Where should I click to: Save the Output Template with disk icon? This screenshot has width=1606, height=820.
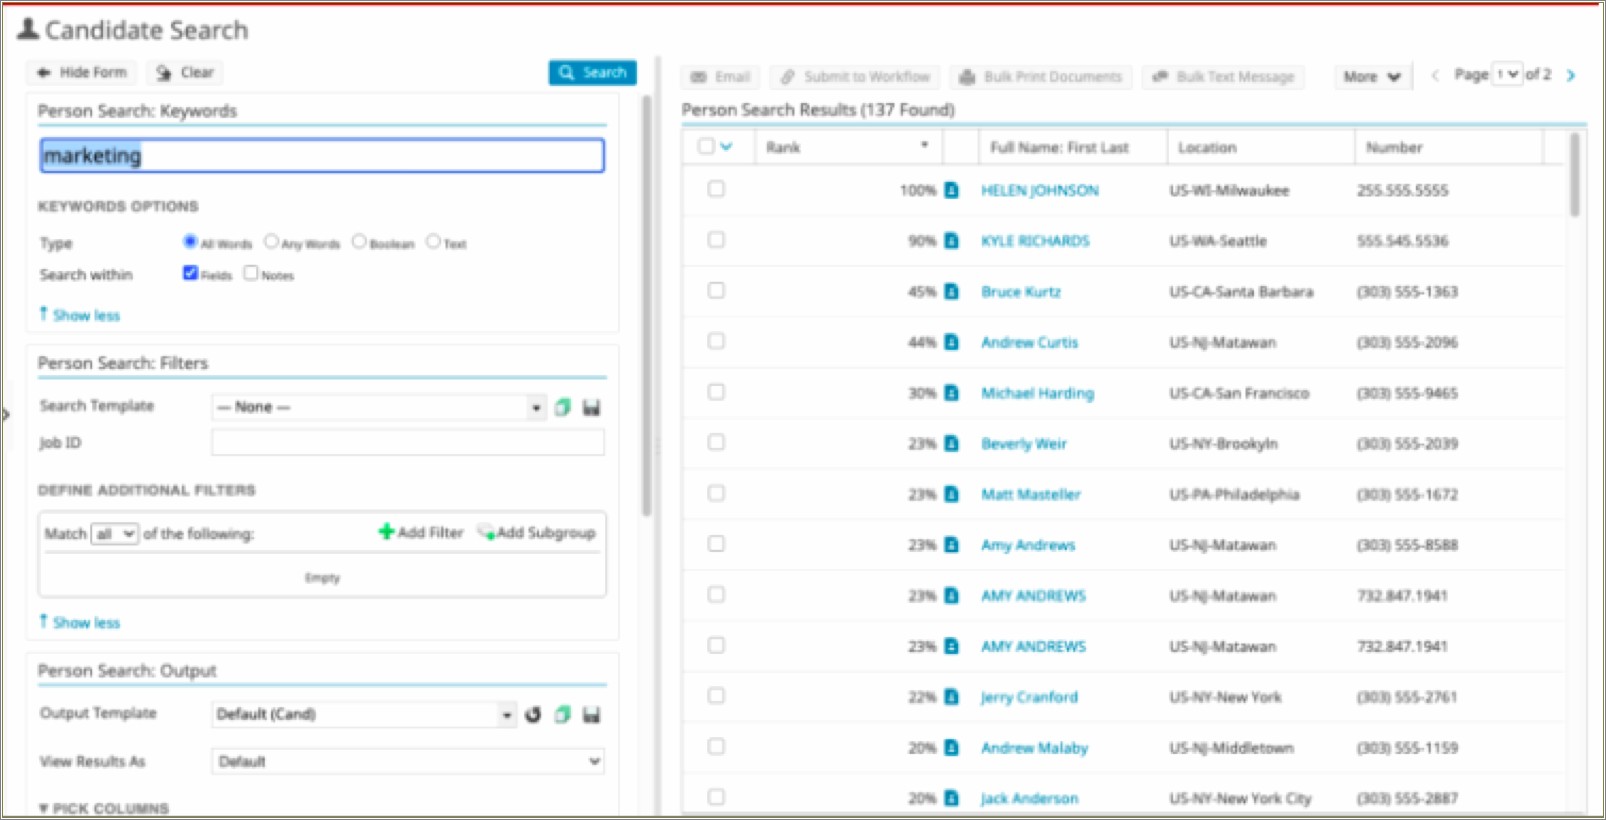click(592, 714)
